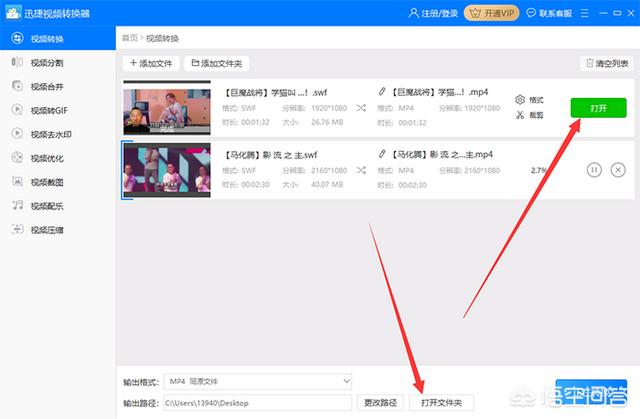
Task: Click the 开通VIP button
Action: click(491, 13)
